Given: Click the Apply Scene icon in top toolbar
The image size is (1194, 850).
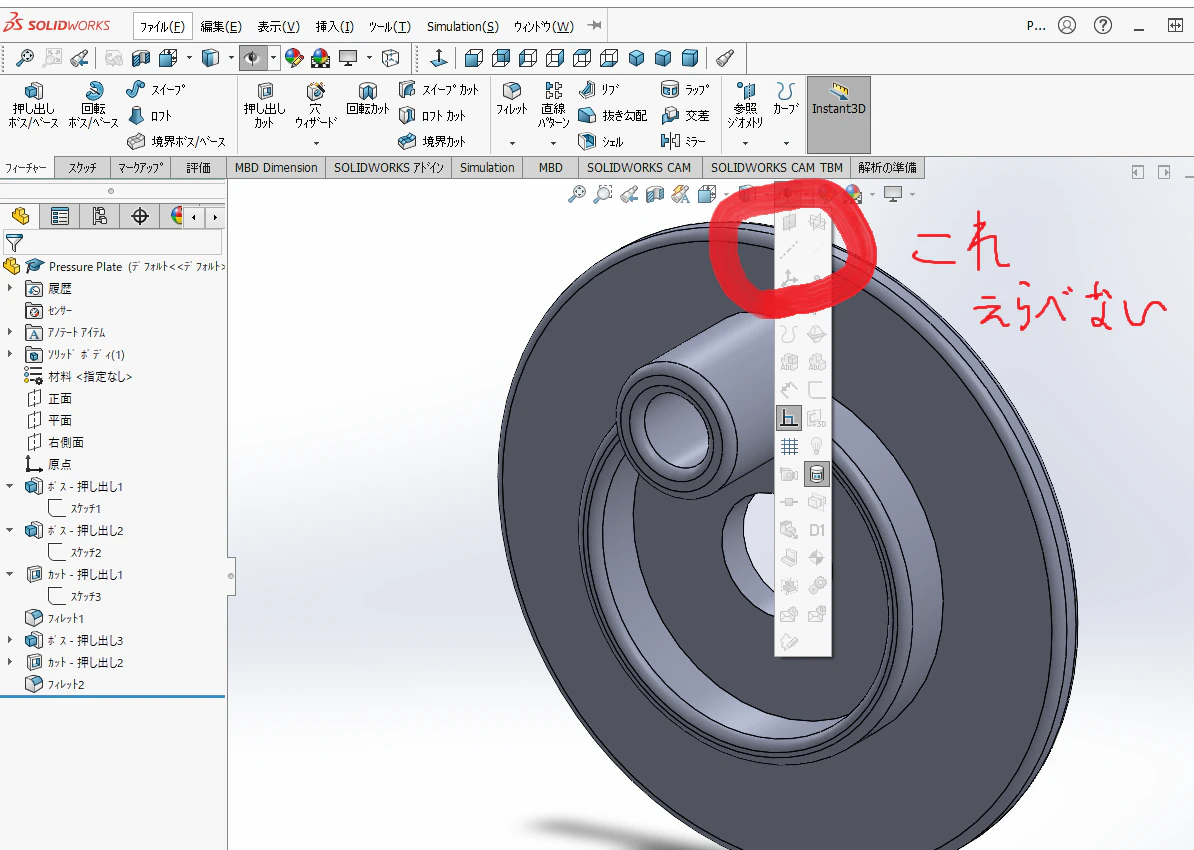Looking at the screenshot, I should tap(321, 58).
